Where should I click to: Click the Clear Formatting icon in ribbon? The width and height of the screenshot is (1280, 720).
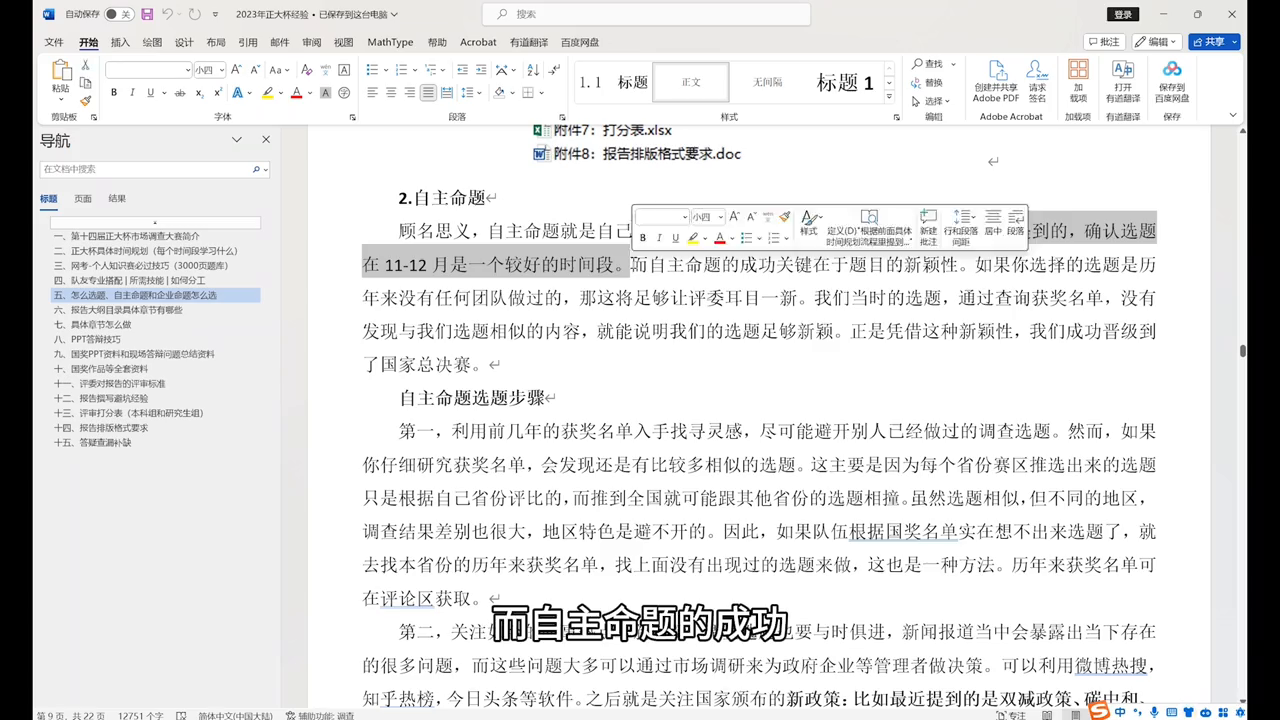(x=307, y=70)
